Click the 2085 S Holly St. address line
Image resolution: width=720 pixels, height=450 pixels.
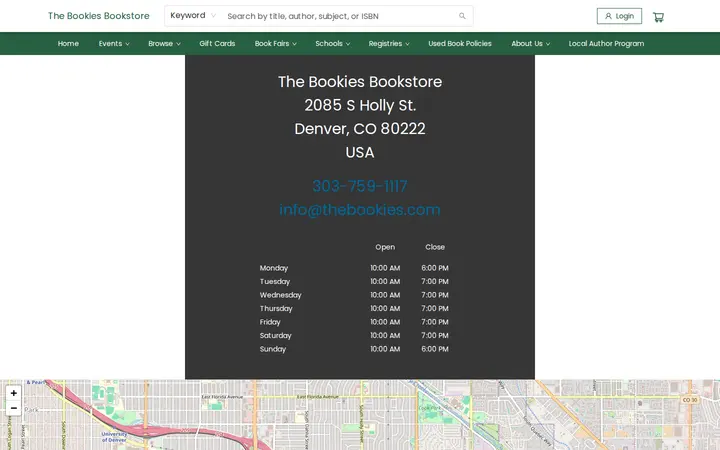coord(360,105)
